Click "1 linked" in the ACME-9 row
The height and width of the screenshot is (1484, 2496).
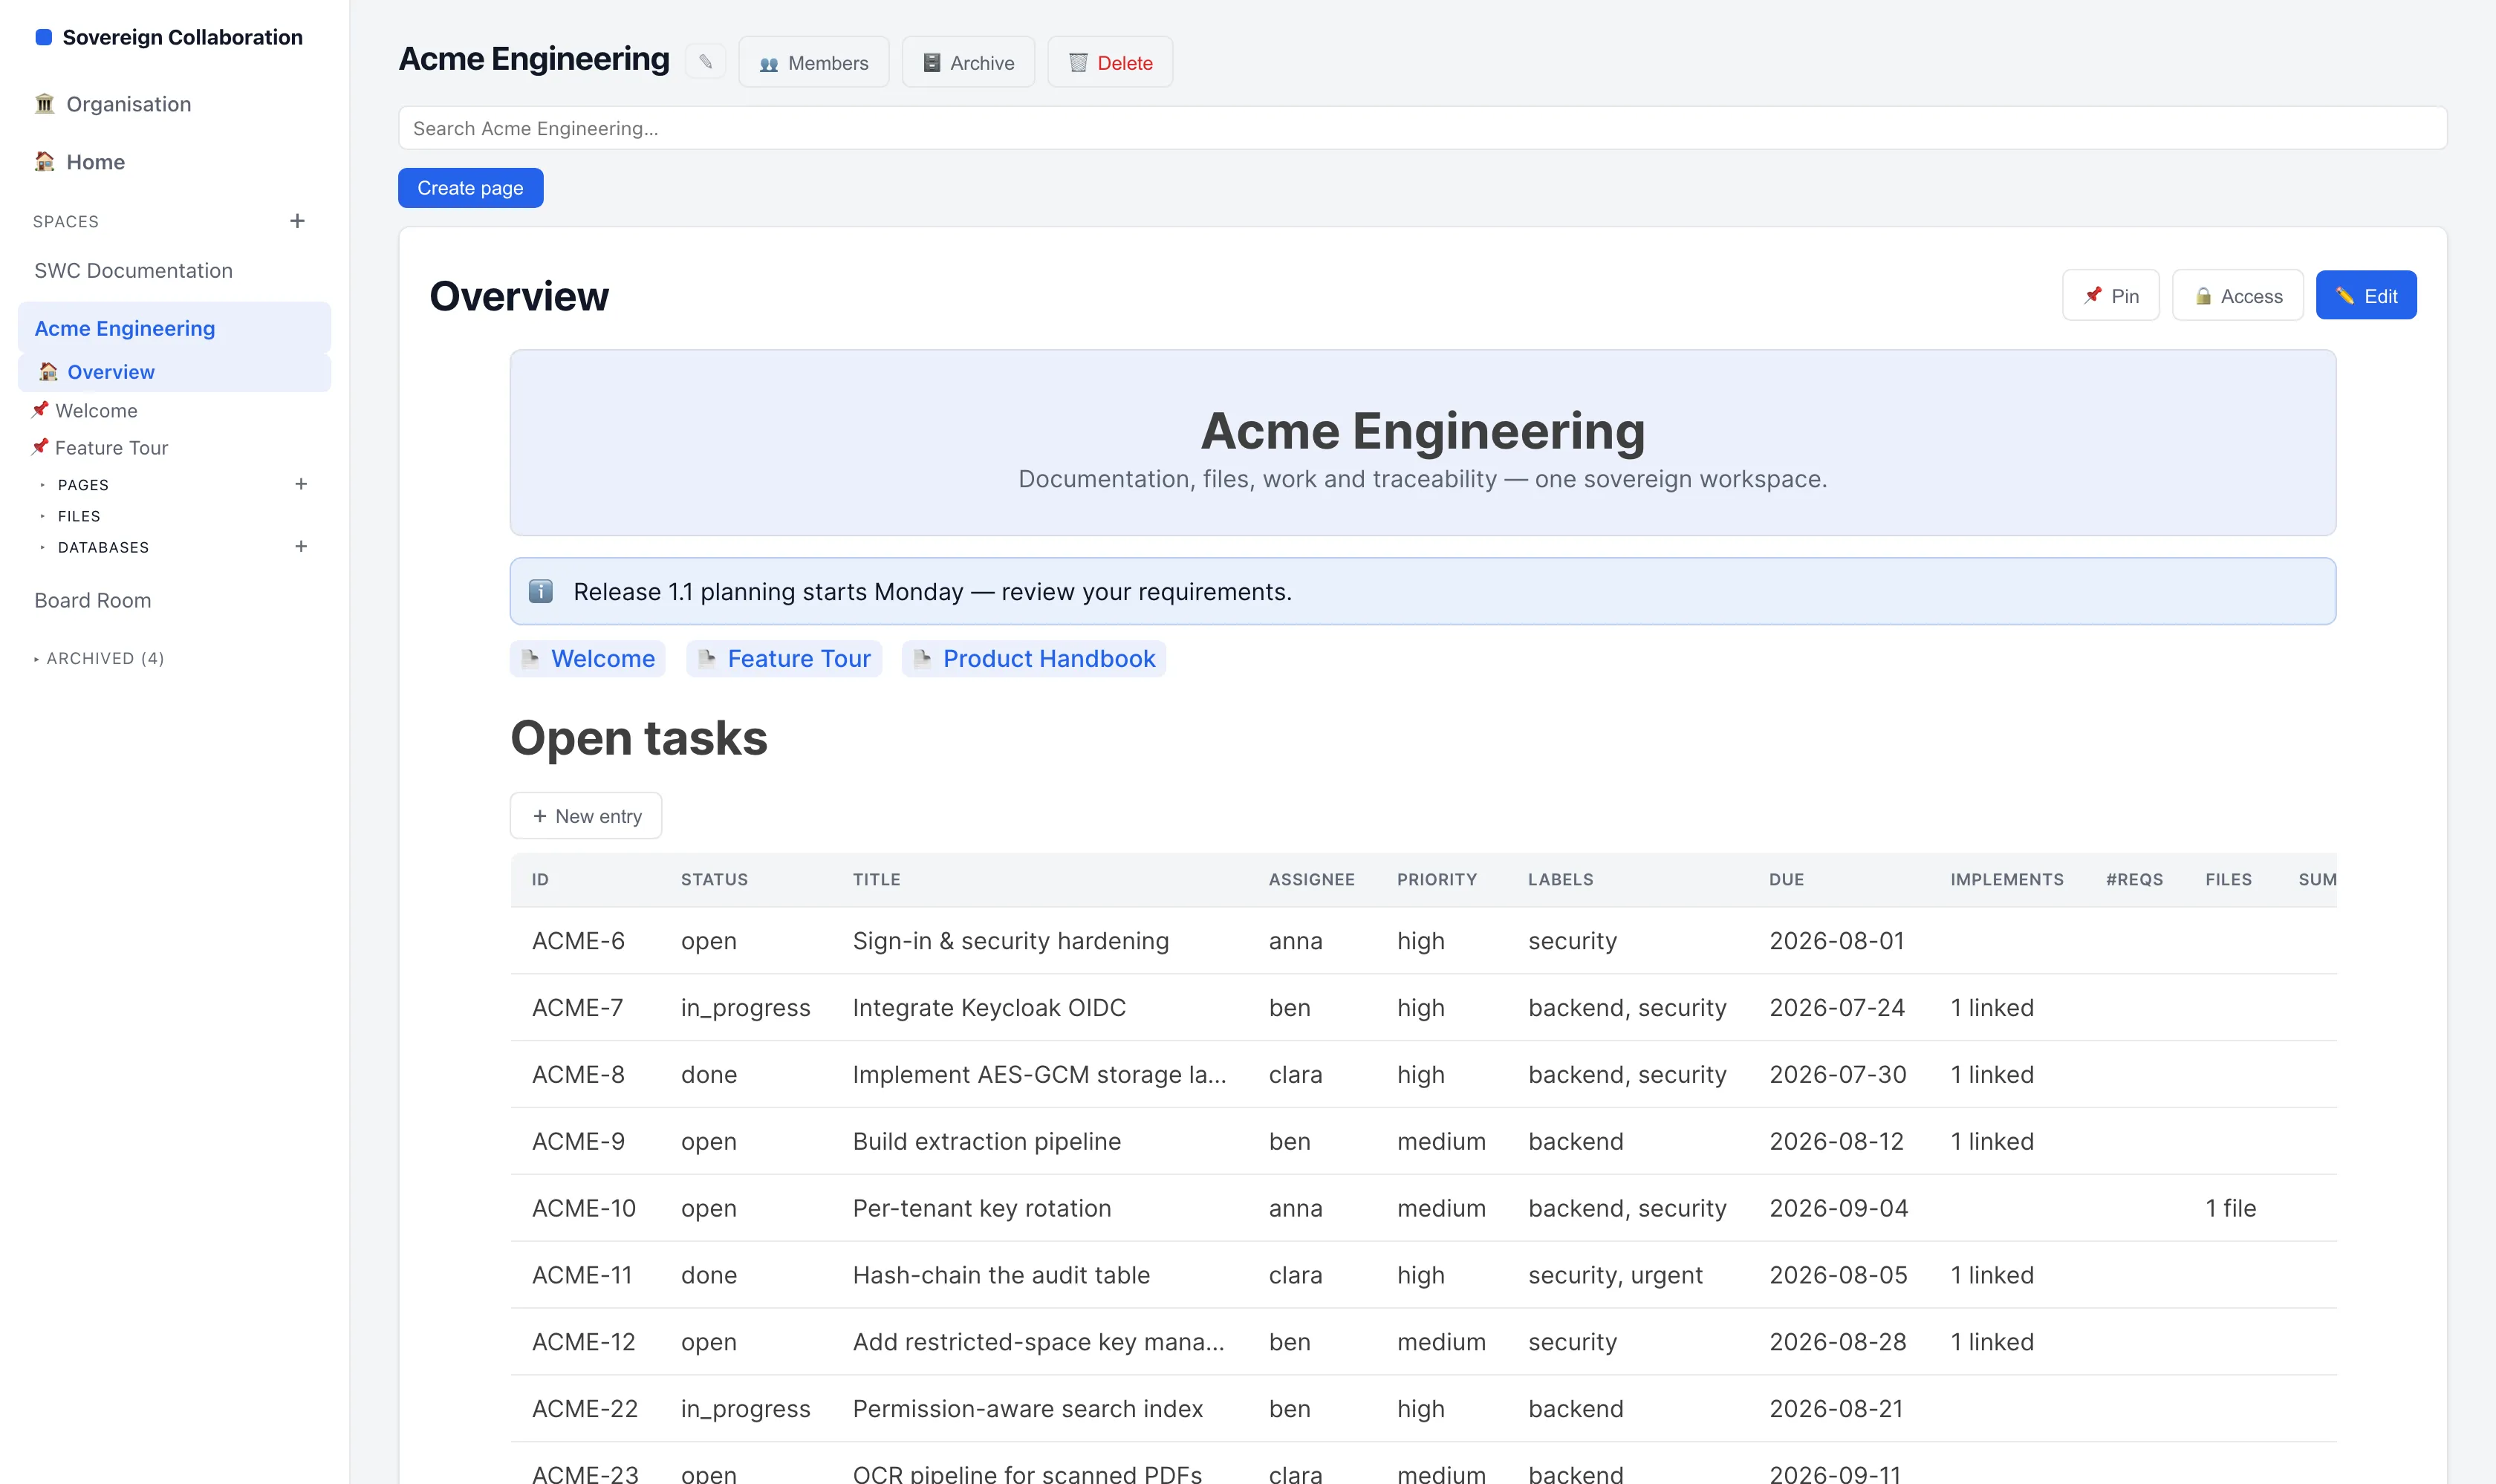[1992, 1142]
